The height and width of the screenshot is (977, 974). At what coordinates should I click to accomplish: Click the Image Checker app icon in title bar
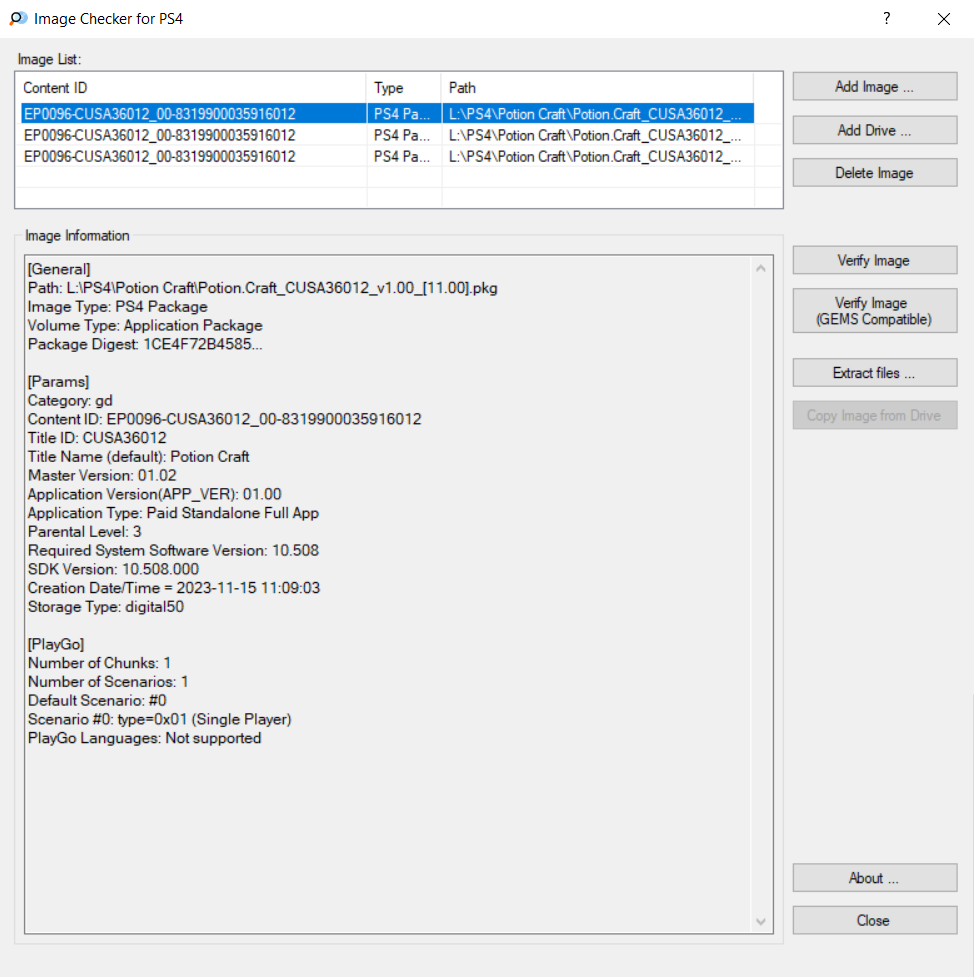coord(17,19)
